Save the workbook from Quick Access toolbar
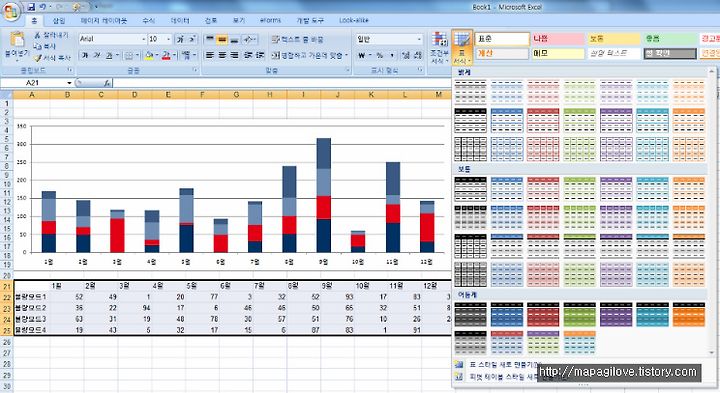This screenshot has height=393, width=720. [31, 7]
